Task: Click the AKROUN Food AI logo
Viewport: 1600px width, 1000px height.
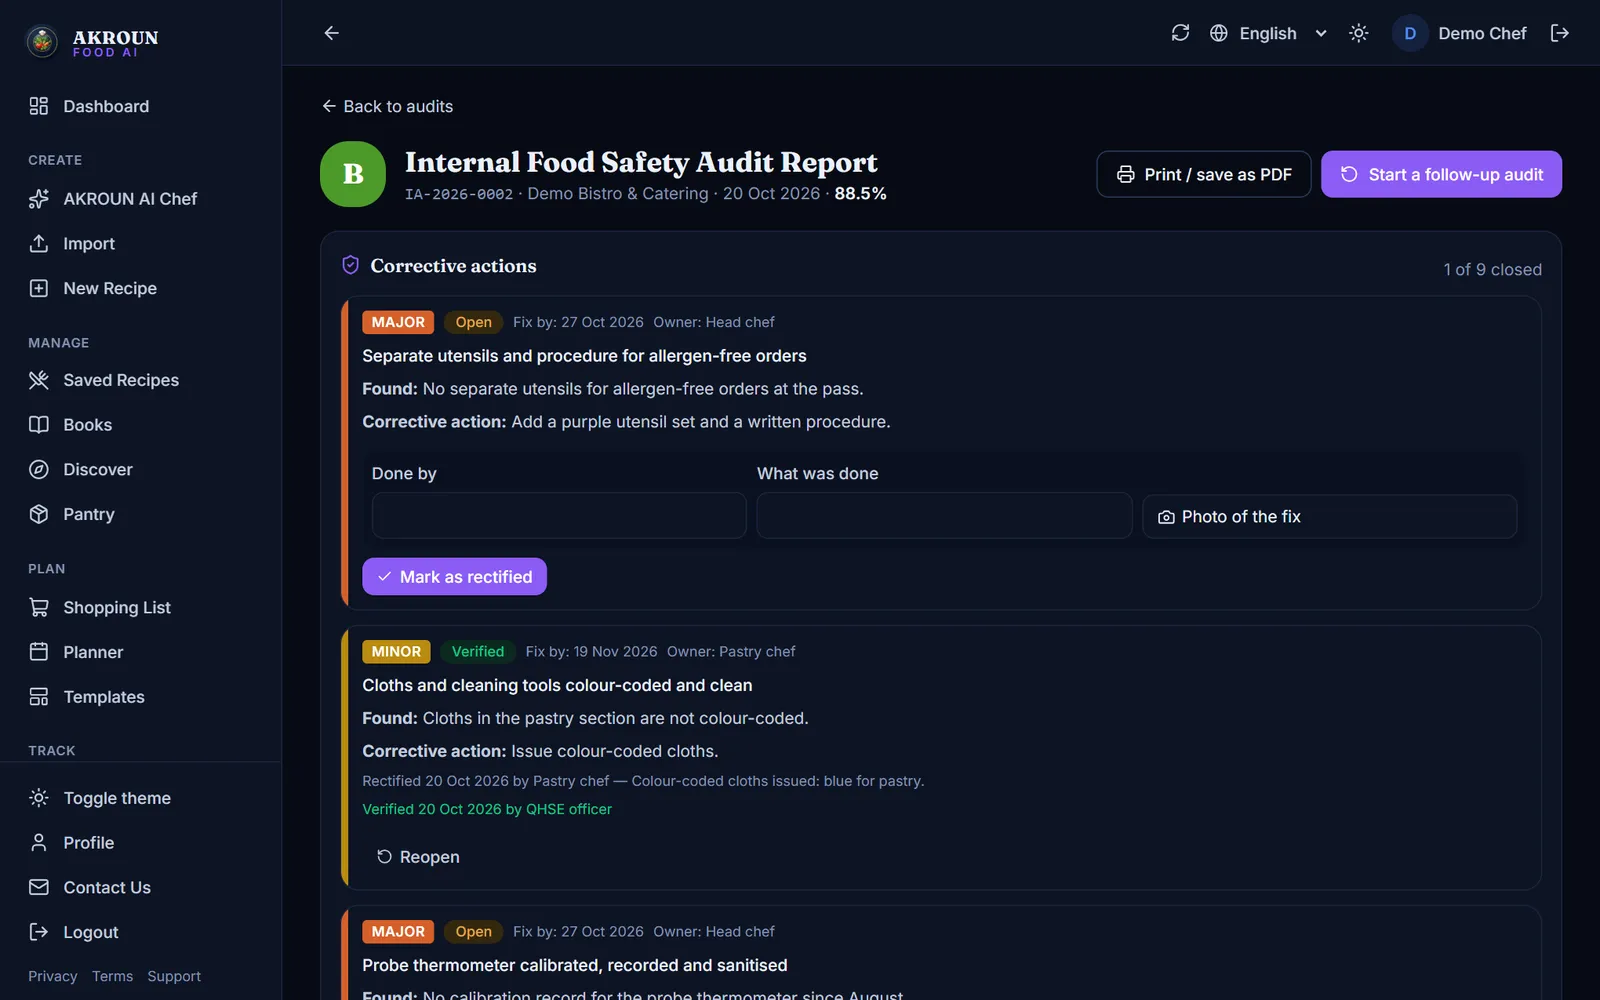Action: pyautogui.click(x=92, y=42)
